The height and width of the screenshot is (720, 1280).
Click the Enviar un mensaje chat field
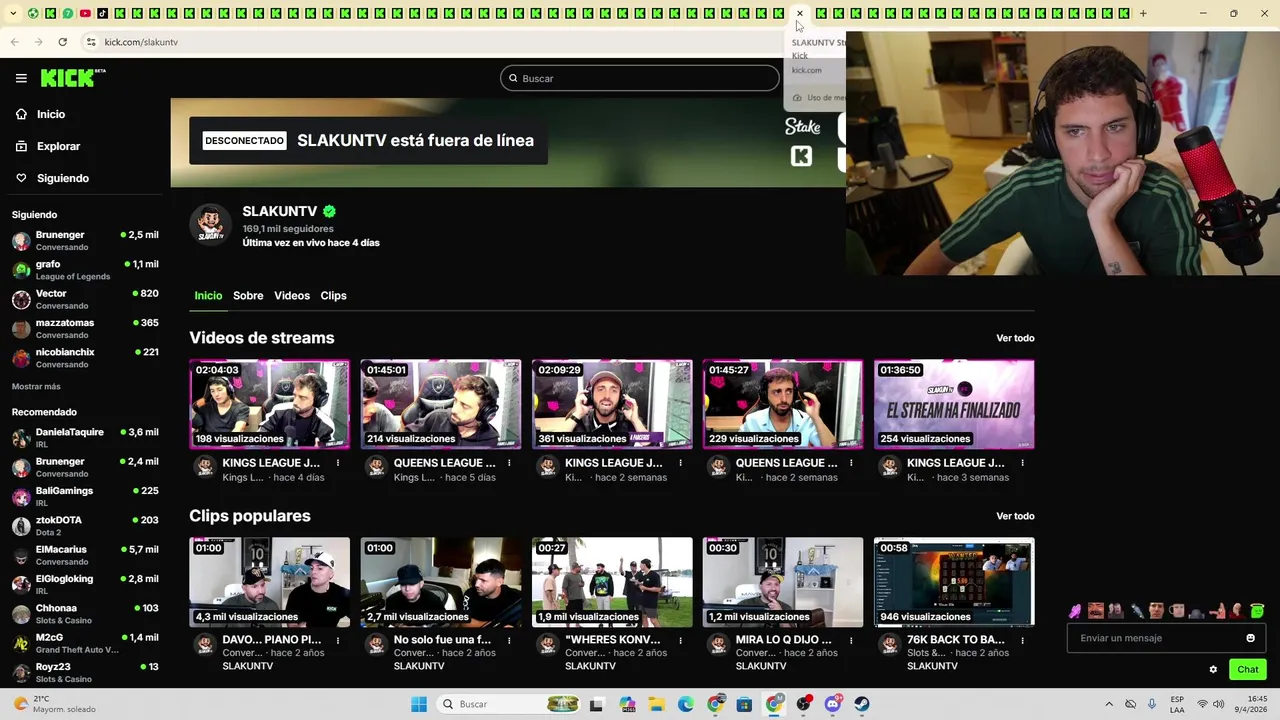pyautogui.click(x=1166, y=638)
